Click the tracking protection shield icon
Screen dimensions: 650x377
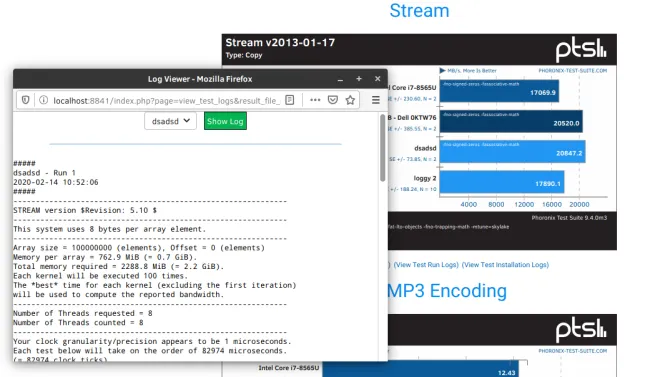25,100
